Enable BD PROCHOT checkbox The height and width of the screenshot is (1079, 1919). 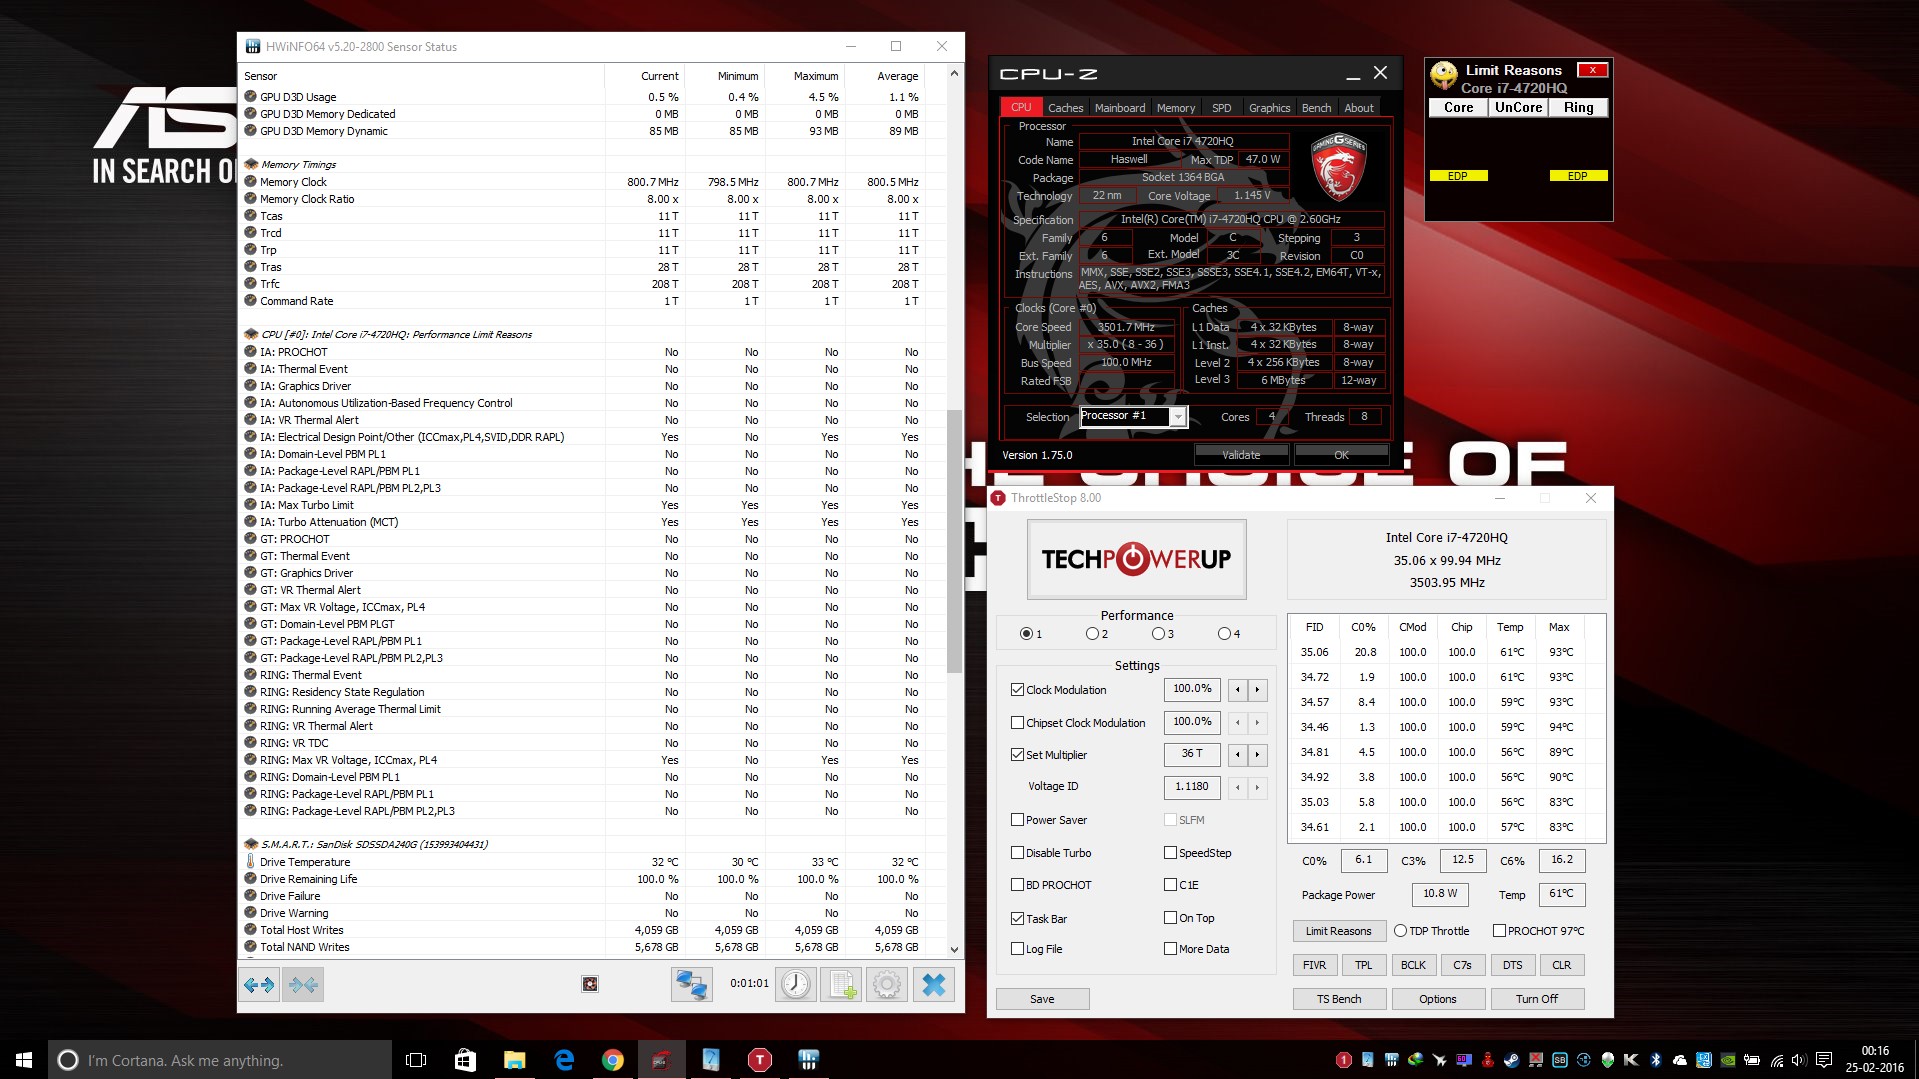click(x=1017, y=885)
